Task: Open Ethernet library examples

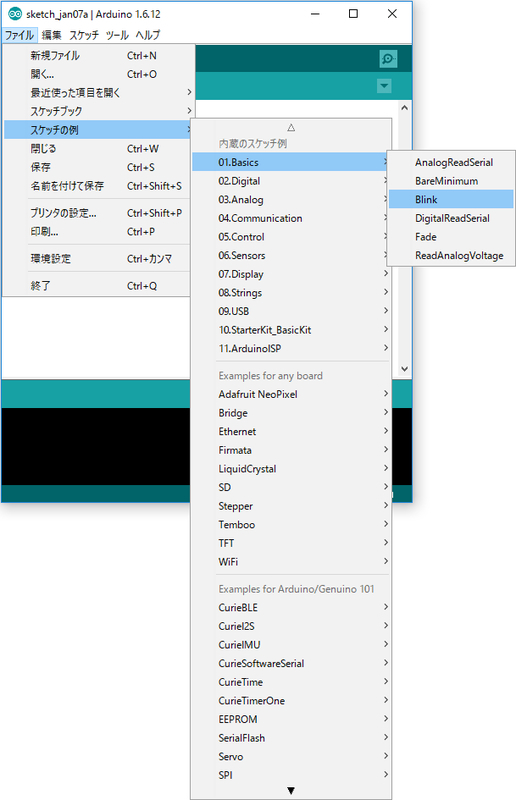Action: coord(291,431)
